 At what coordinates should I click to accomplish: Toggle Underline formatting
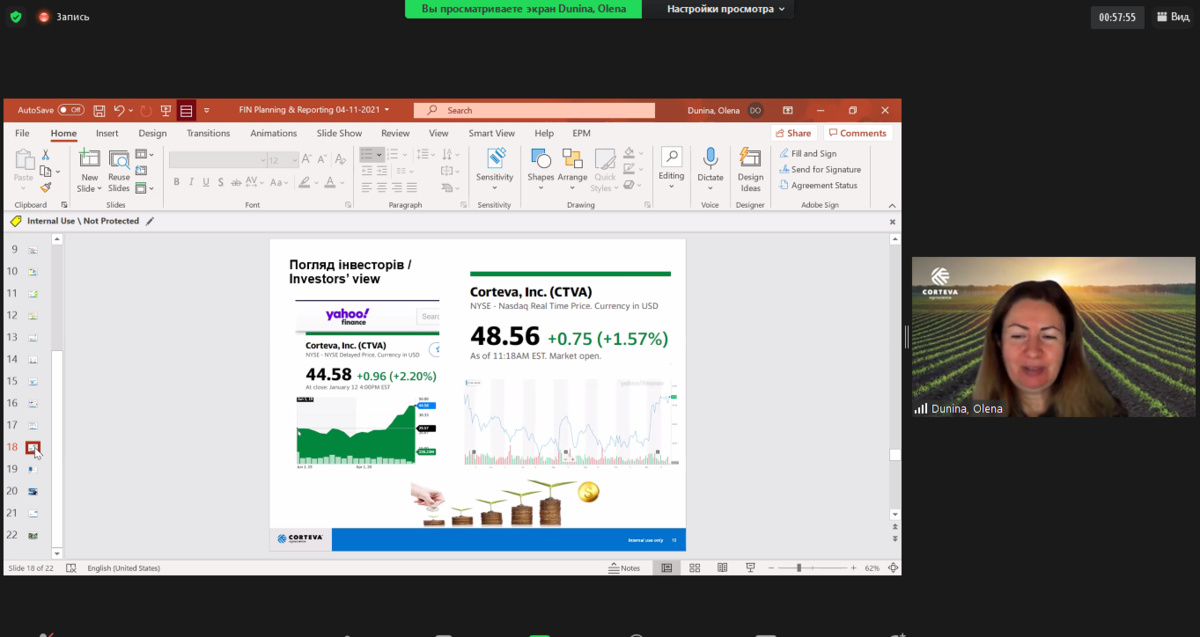[x=207, y=182]
